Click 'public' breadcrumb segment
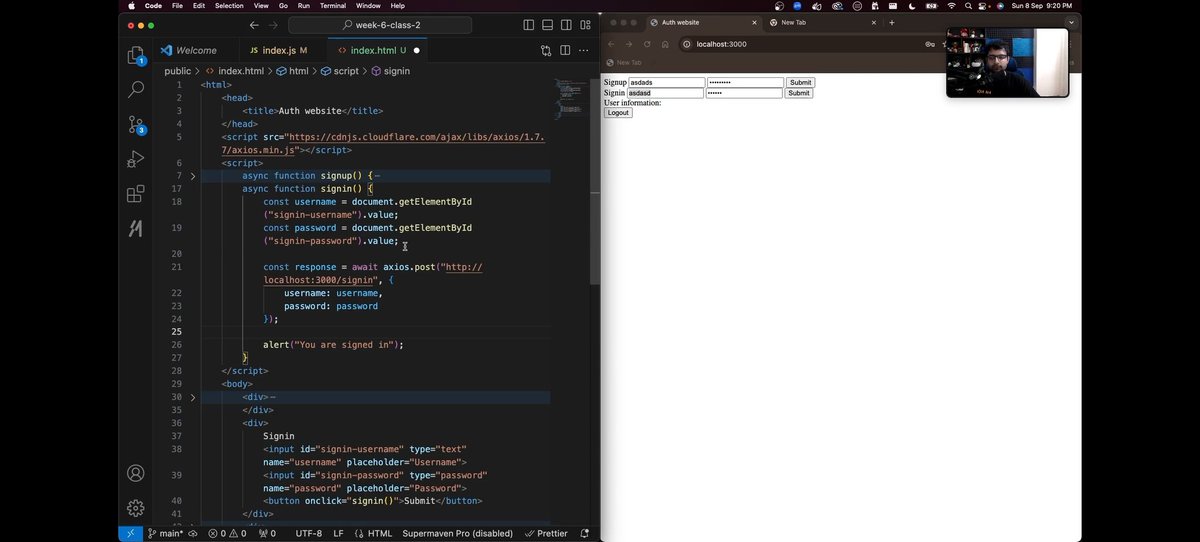Screen dimensions: 1200x542 point(177,71)
